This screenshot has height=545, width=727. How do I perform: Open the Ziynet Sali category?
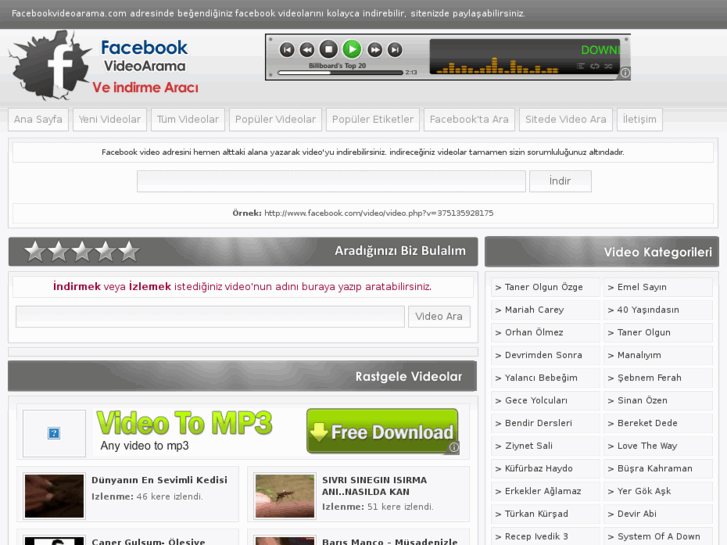click(546, 446)
